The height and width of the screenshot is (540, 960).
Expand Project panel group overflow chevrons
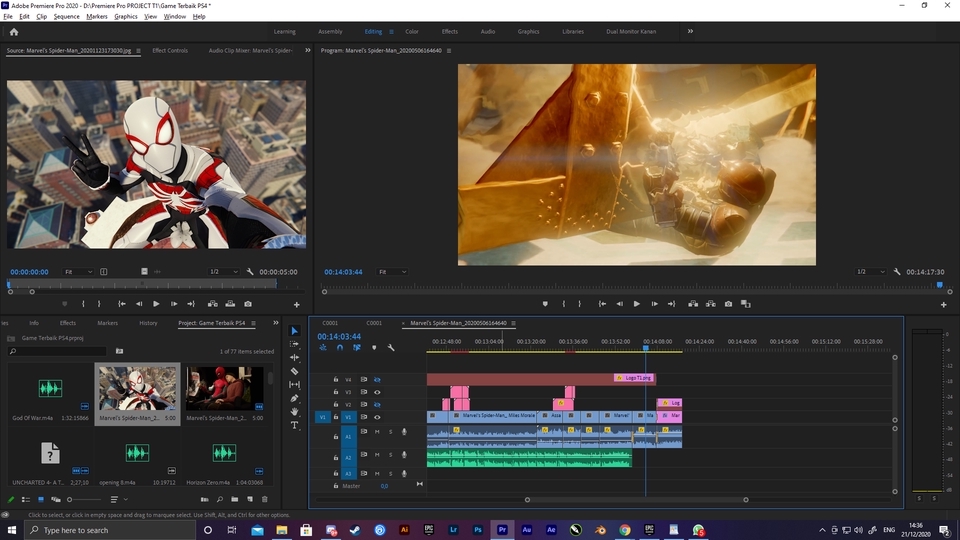(276, 323)
